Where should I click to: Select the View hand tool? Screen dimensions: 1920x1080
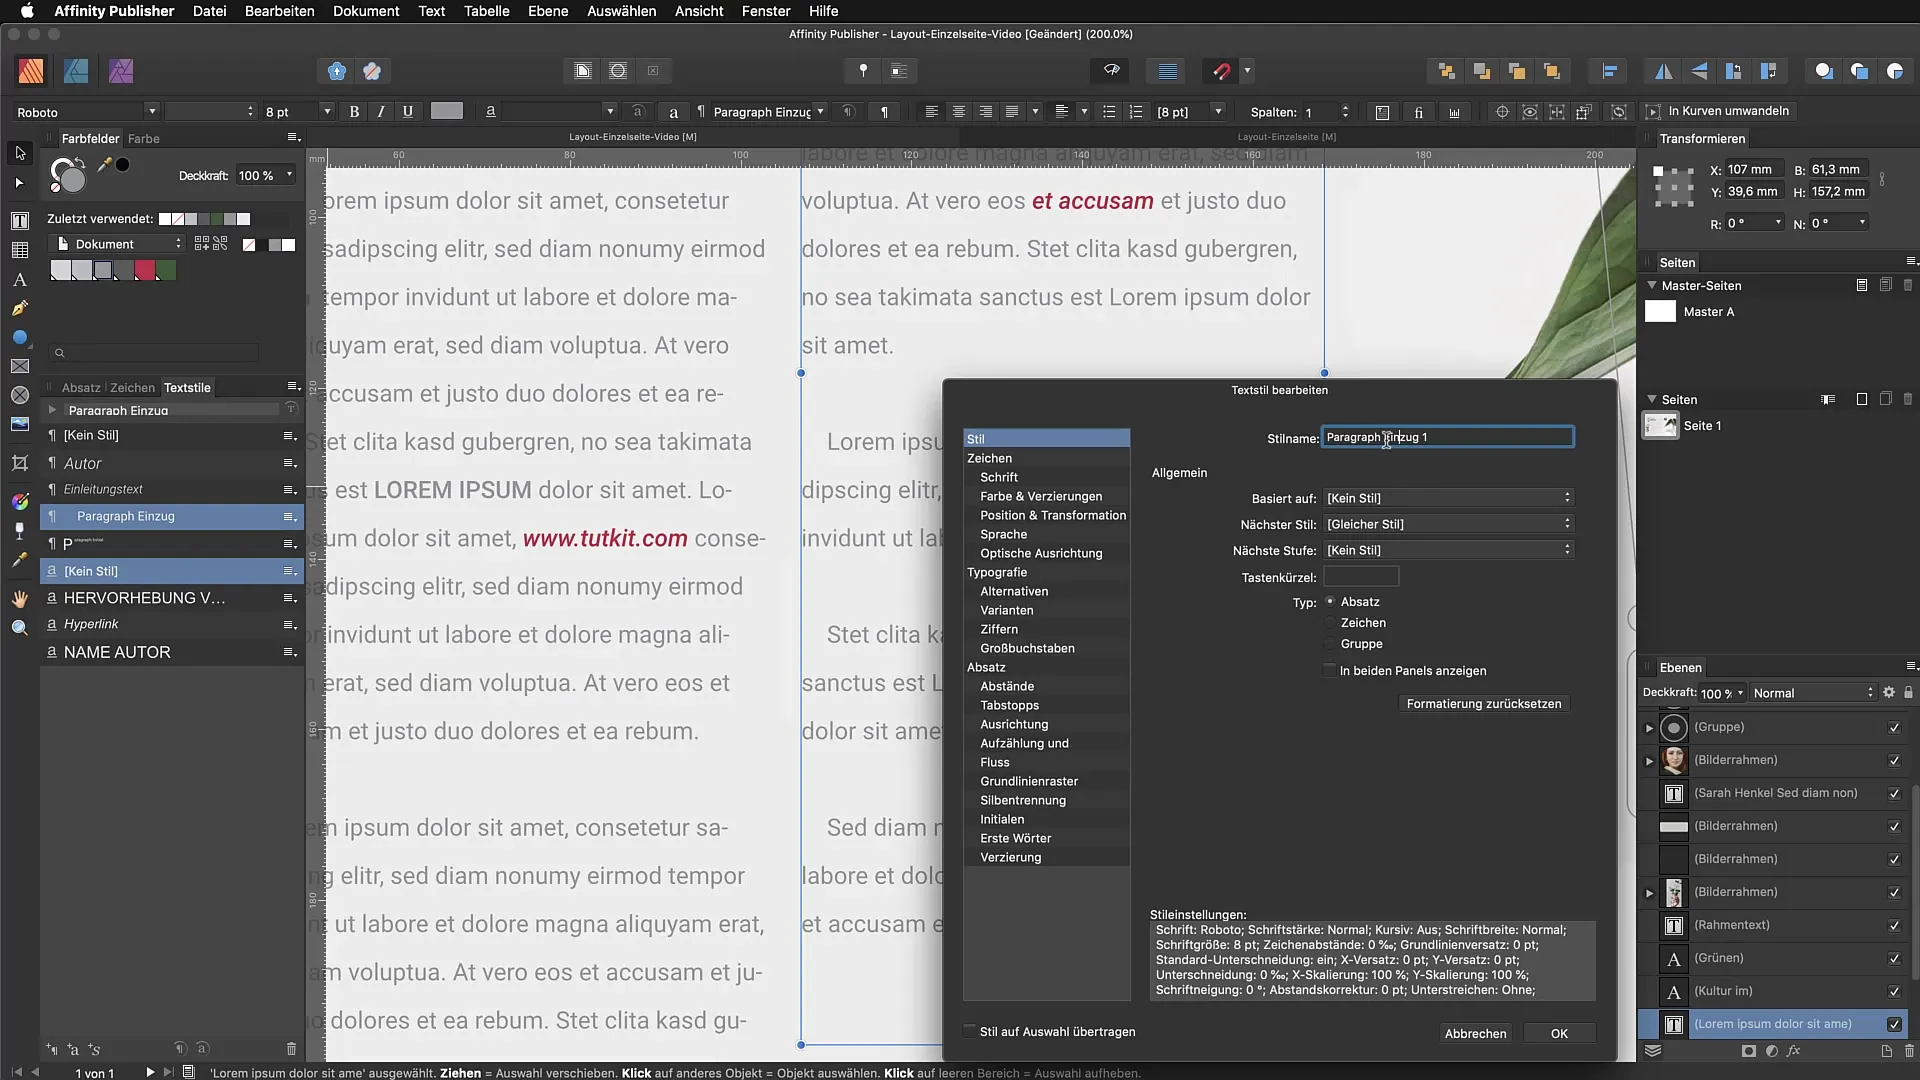click(x=20, y=599)
